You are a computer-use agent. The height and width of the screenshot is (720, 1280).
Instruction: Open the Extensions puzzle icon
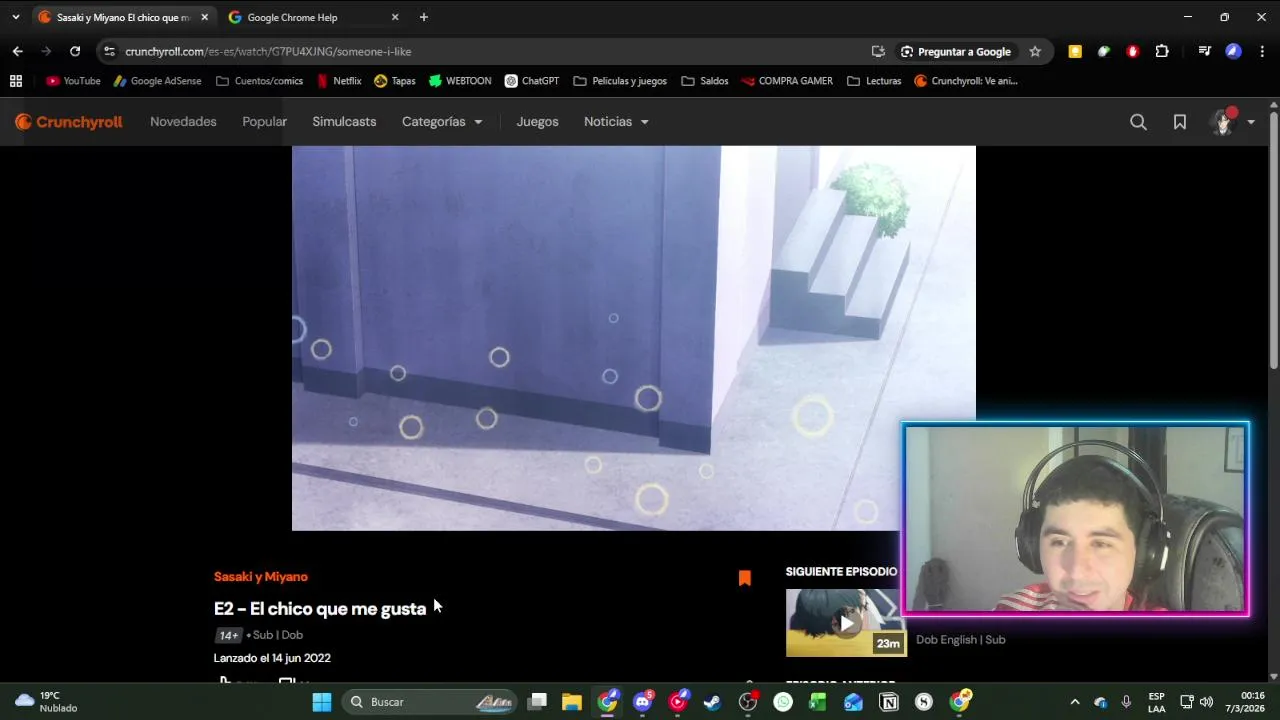tap(1162, 51)
